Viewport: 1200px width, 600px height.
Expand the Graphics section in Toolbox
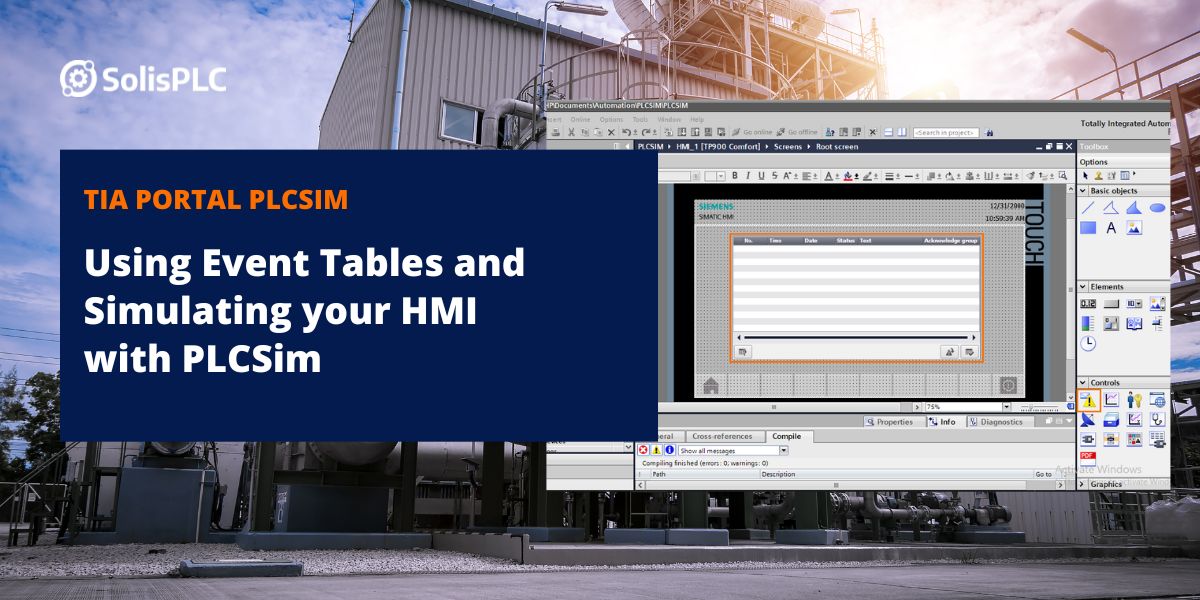(x=1082, y=483)
